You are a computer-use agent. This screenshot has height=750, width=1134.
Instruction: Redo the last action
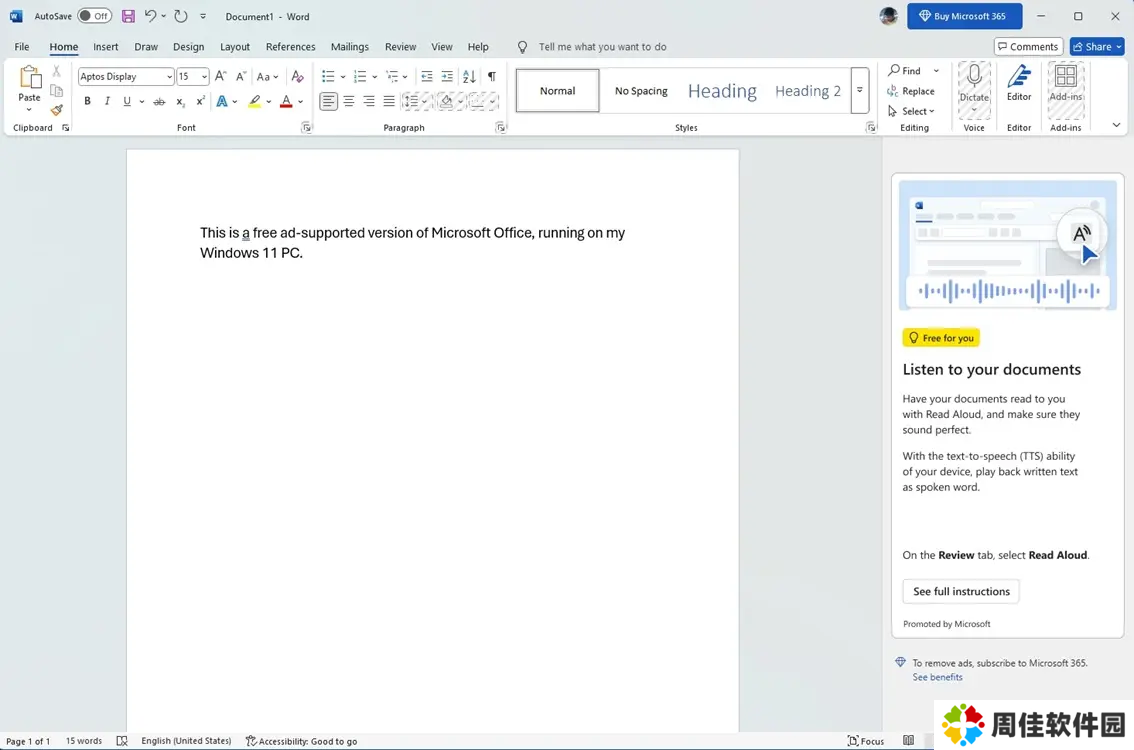(181, 16)
